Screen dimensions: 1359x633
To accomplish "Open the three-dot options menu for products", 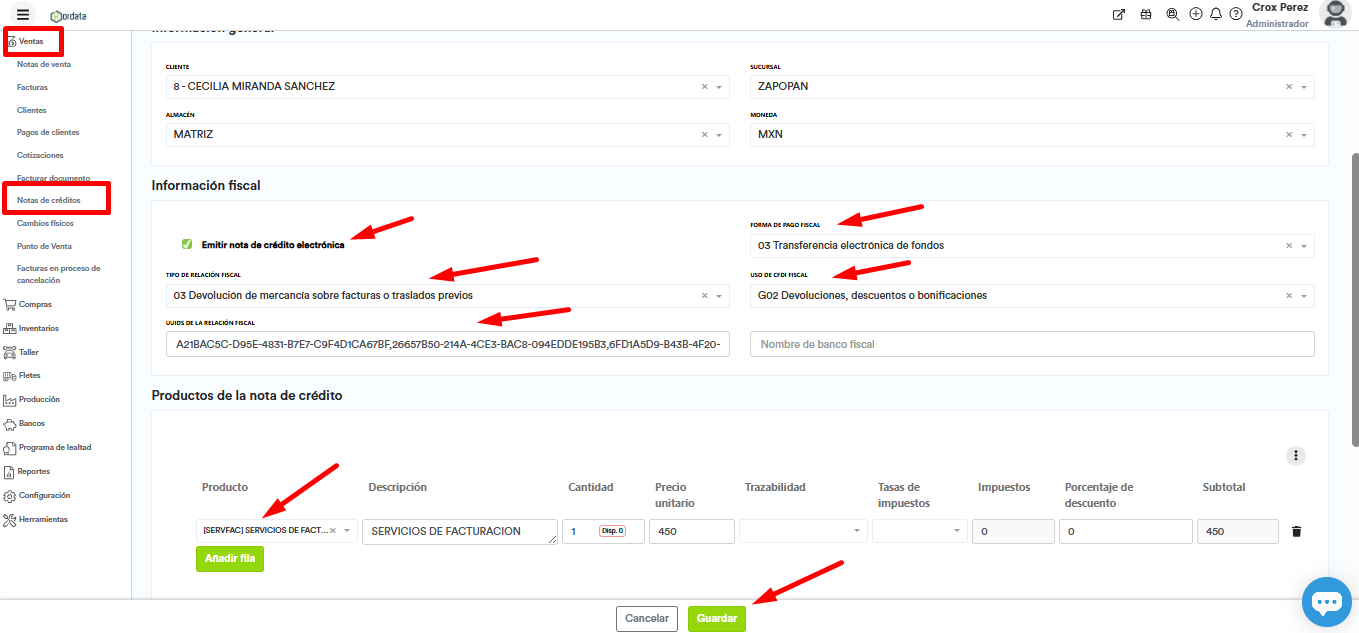I will (x=1296, y=456).
